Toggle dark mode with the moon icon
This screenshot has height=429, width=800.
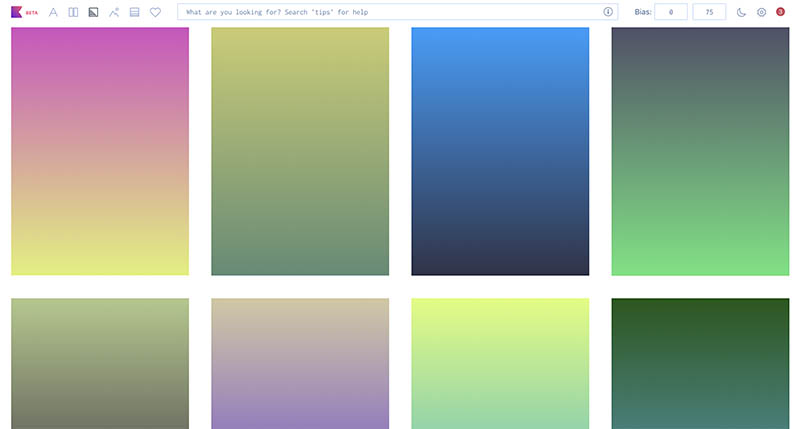click(741, 12)
